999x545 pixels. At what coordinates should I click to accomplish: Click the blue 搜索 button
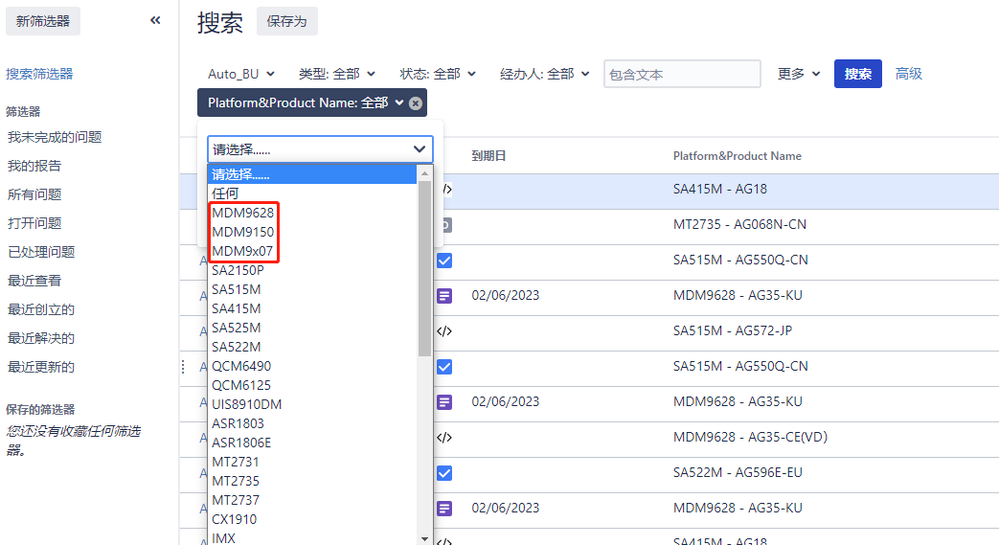click(x=858, y=74)
